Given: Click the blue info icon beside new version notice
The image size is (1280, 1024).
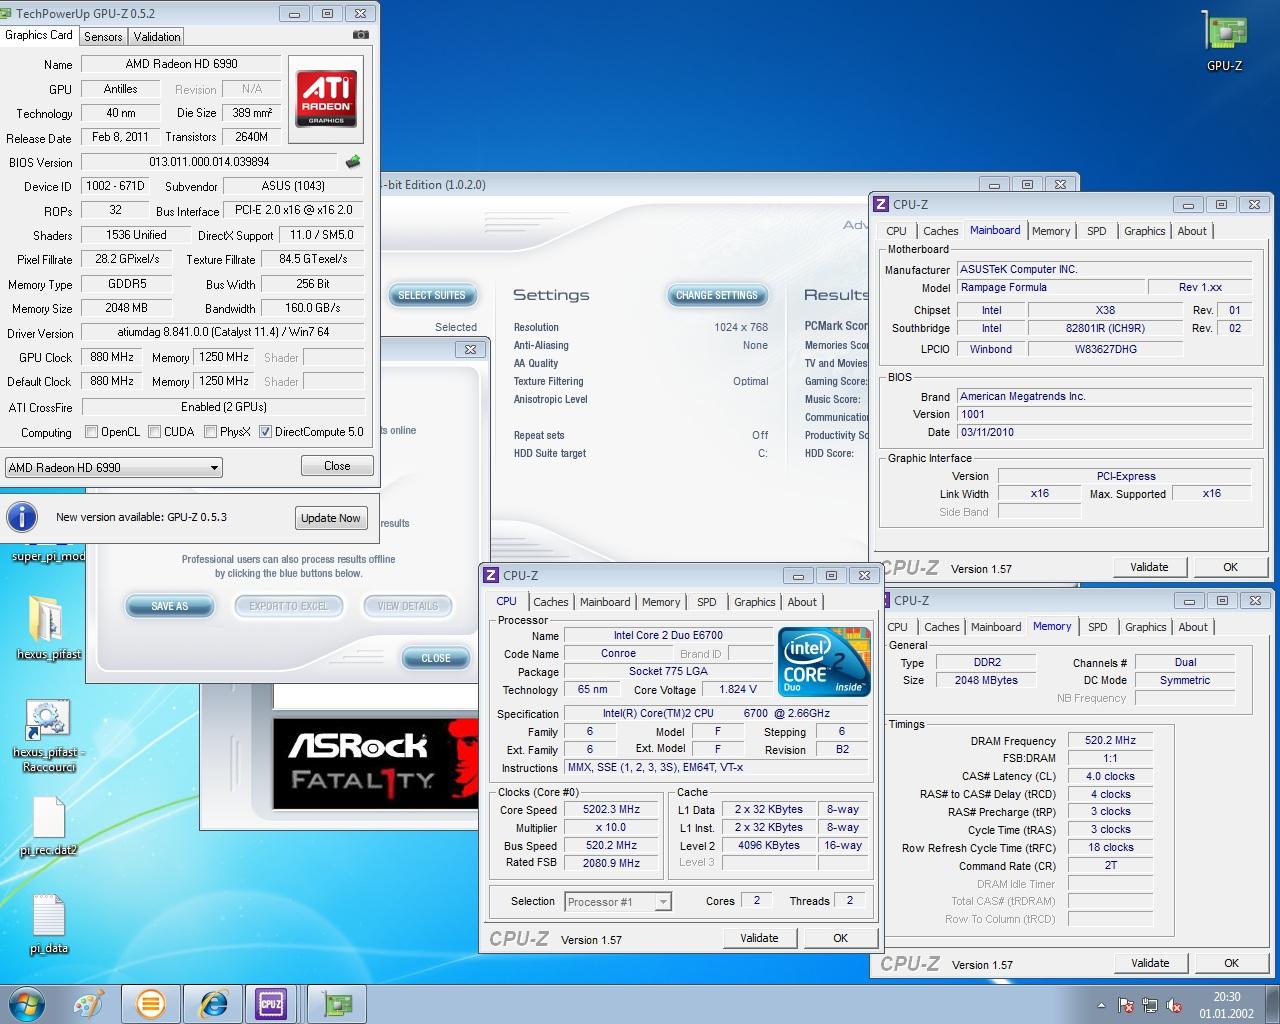Looking at the screenshot, I should coord(22,517).
